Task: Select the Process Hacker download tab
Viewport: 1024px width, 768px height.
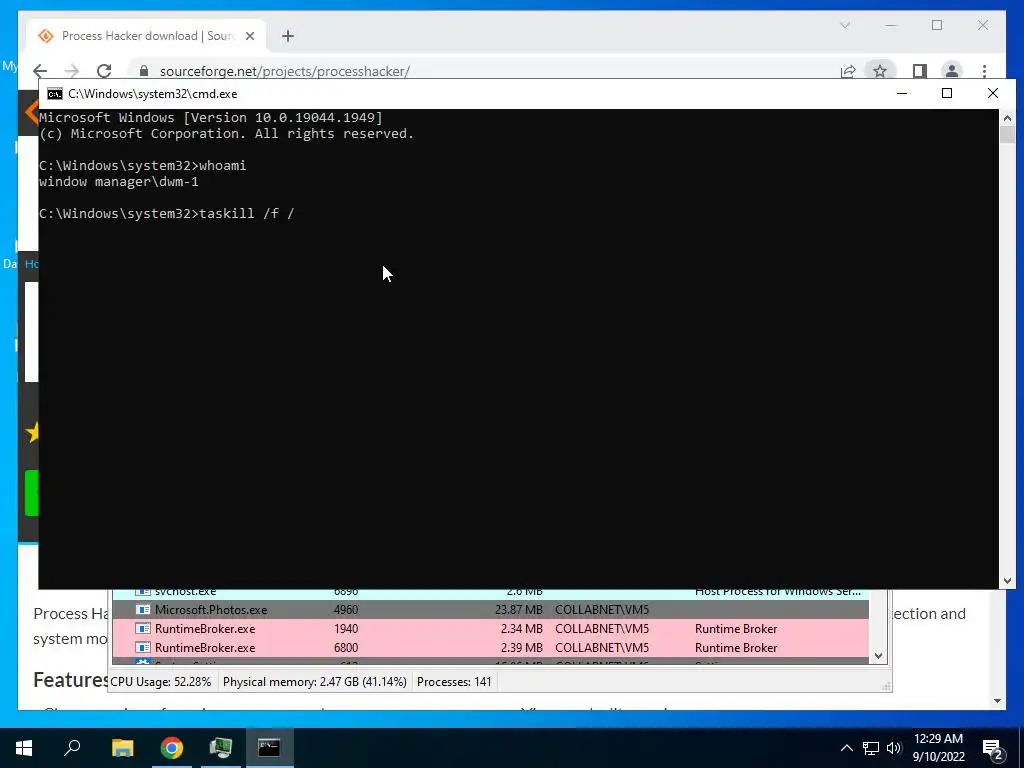Action: 146,36
